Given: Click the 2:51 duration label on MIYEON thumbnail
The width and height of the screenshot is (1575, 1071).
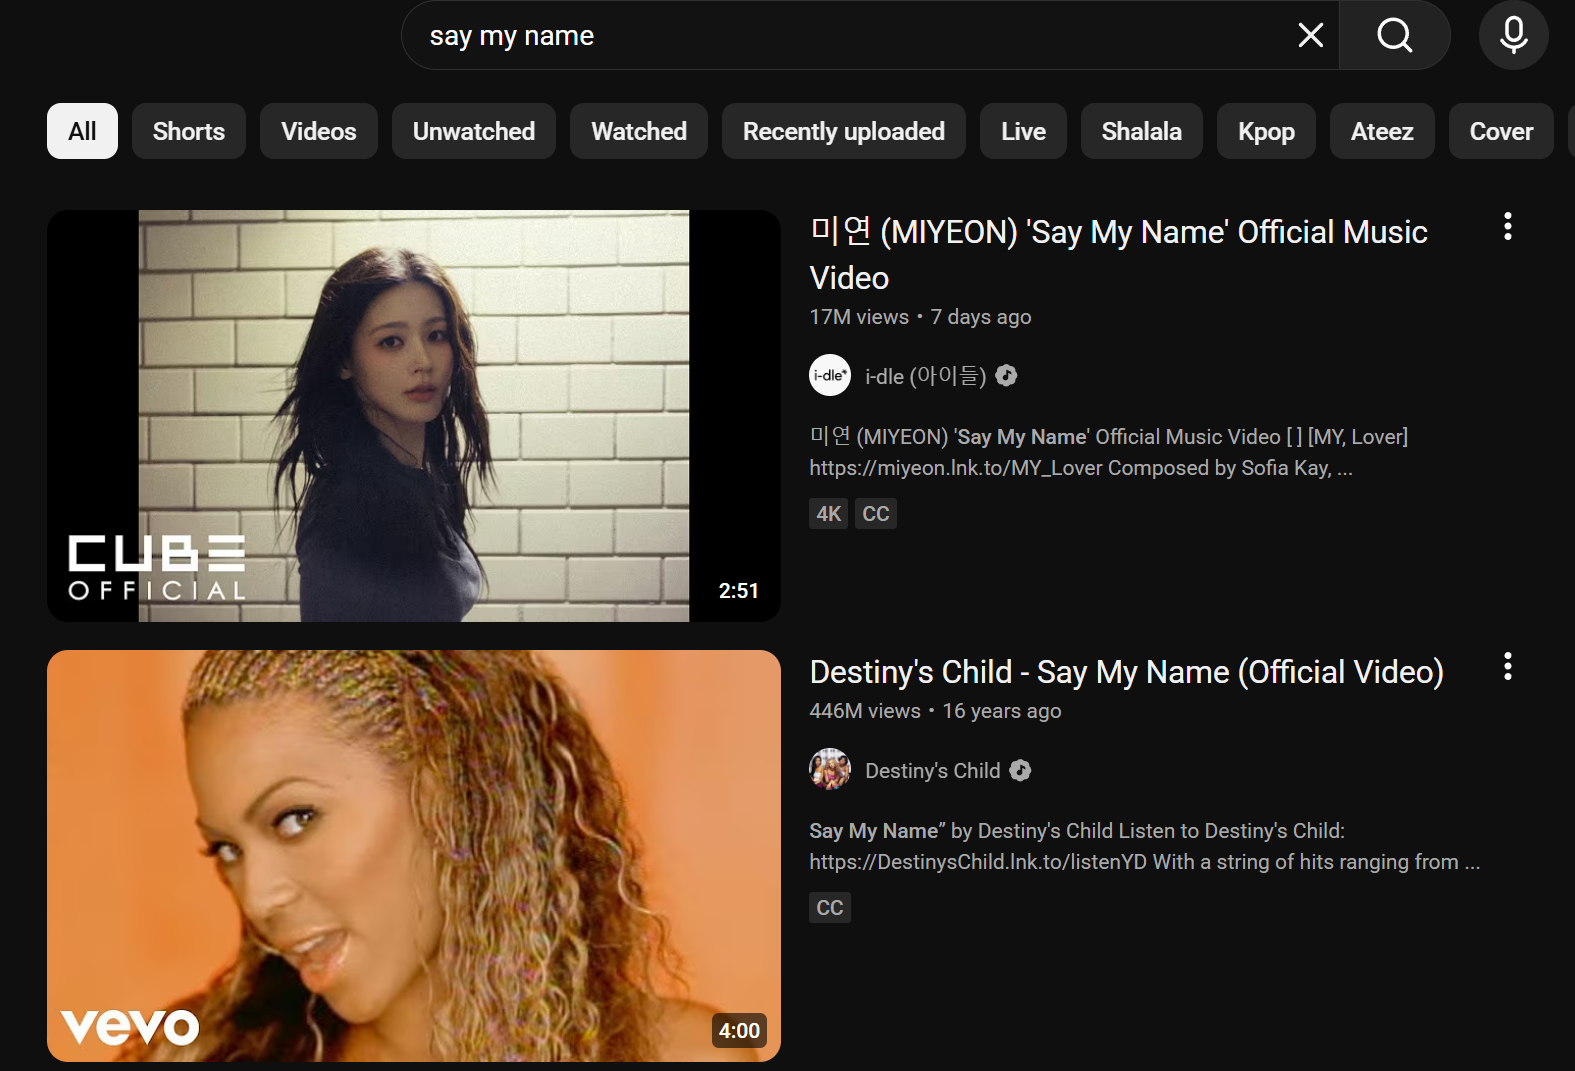Looking at the screenshot, I should (x=739, y=591).
